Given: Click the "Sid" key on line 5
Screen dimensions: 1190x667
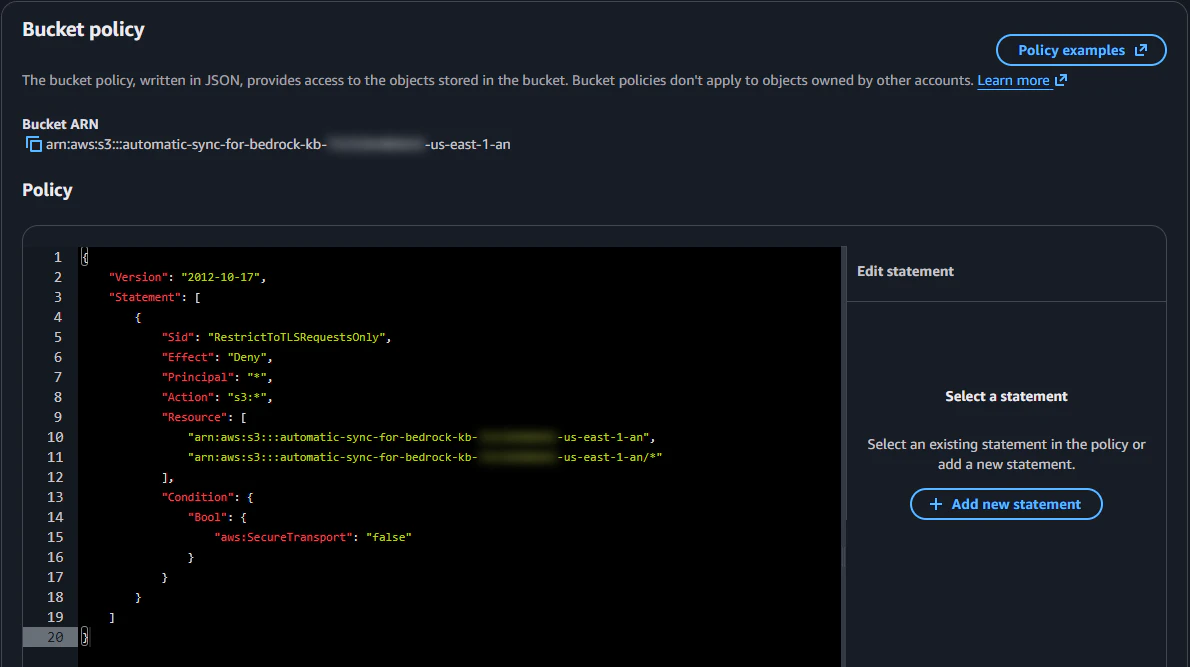Looking at the screenshot, I should click(178, 337).
